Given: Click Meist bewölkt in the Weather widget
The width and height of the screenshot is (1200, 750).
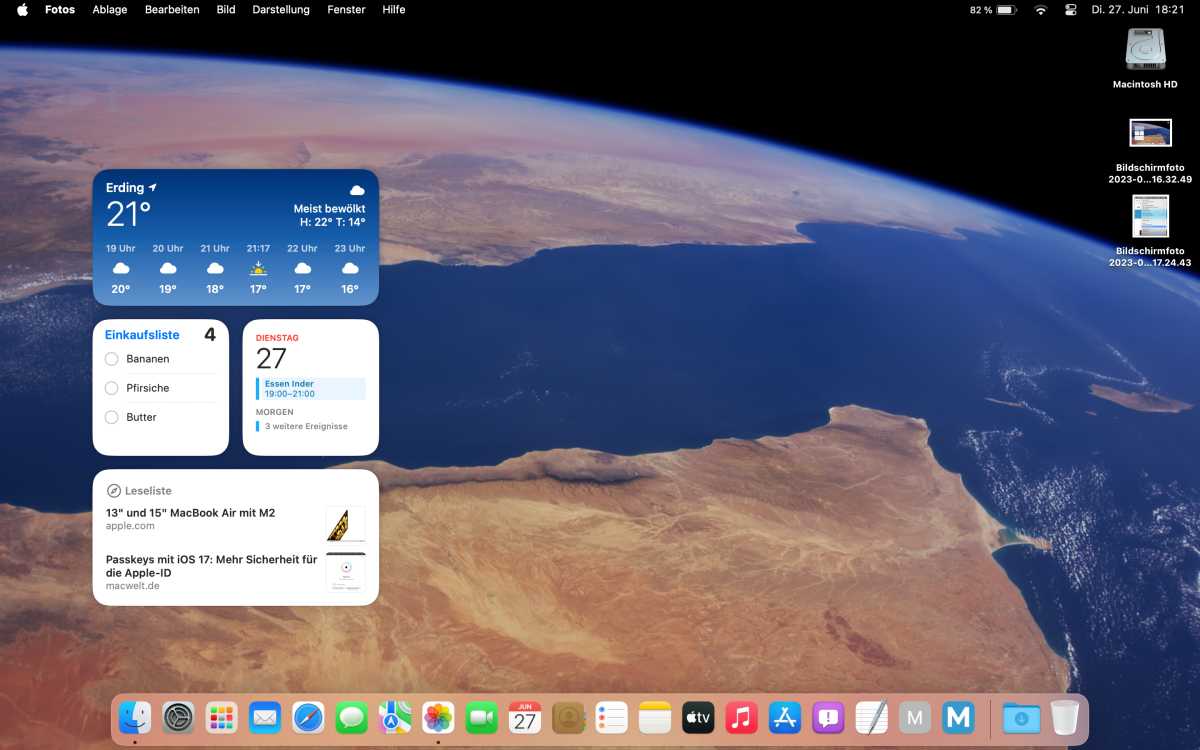Looking at the screenshot, I should click(329, 209).
